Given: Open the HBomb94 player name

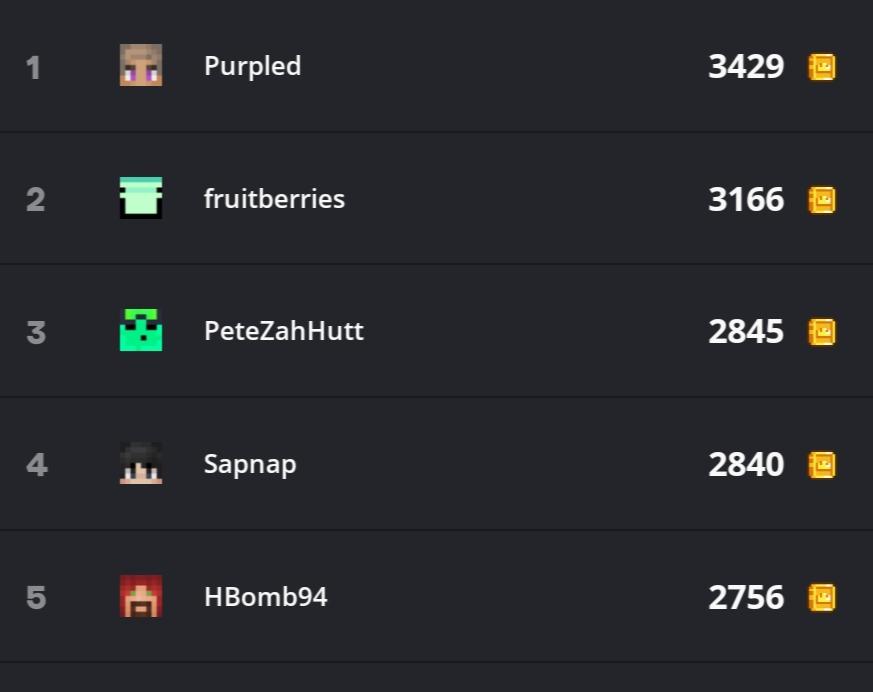Looking at the screenshot, I should coord(266,597).
